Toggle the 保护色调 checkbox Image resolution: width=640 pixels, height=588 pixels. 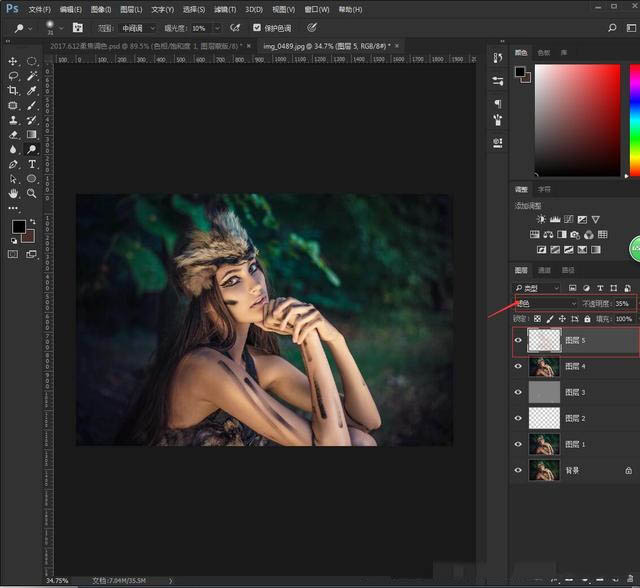(x=257, y=28)
